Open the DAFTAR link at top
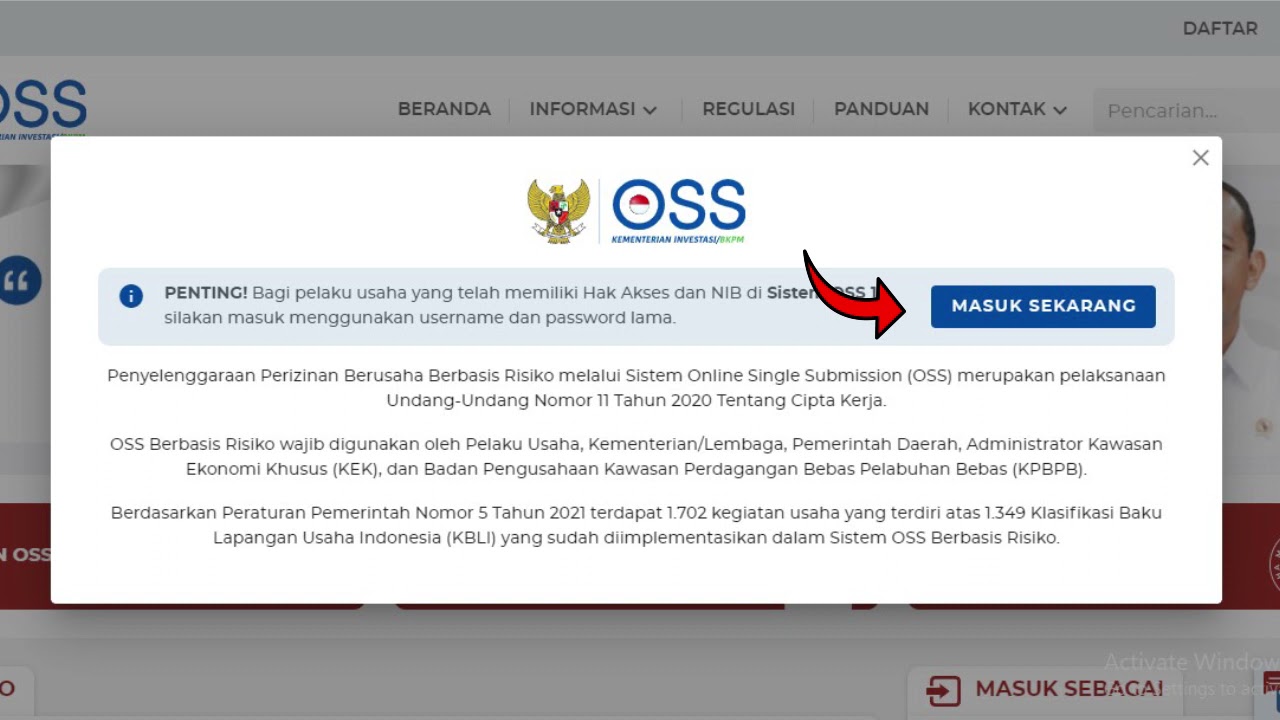The height and width of the screenshot is (720, 1280). click(x=1220, y=29)
